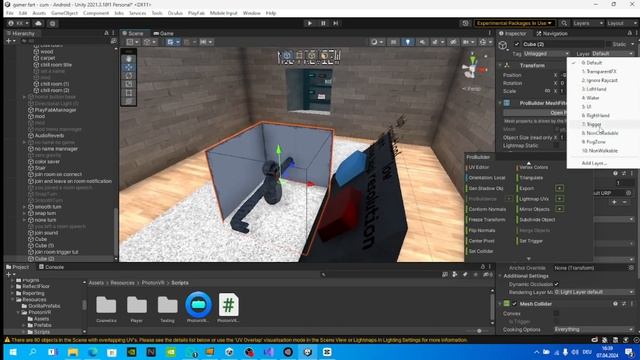Switch to the Game tab
Viewport: 640px width, 360px height.
tap(164, 33)
